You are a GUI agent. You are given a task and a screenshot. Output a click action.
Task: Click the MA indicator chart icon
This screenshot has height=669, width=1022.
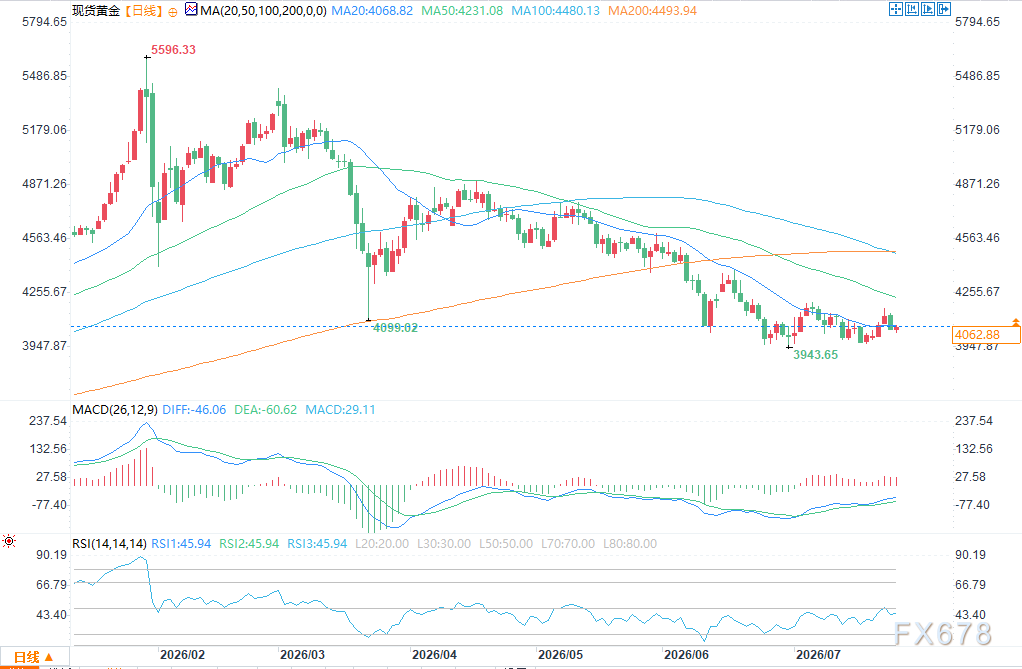pos(191,10)
